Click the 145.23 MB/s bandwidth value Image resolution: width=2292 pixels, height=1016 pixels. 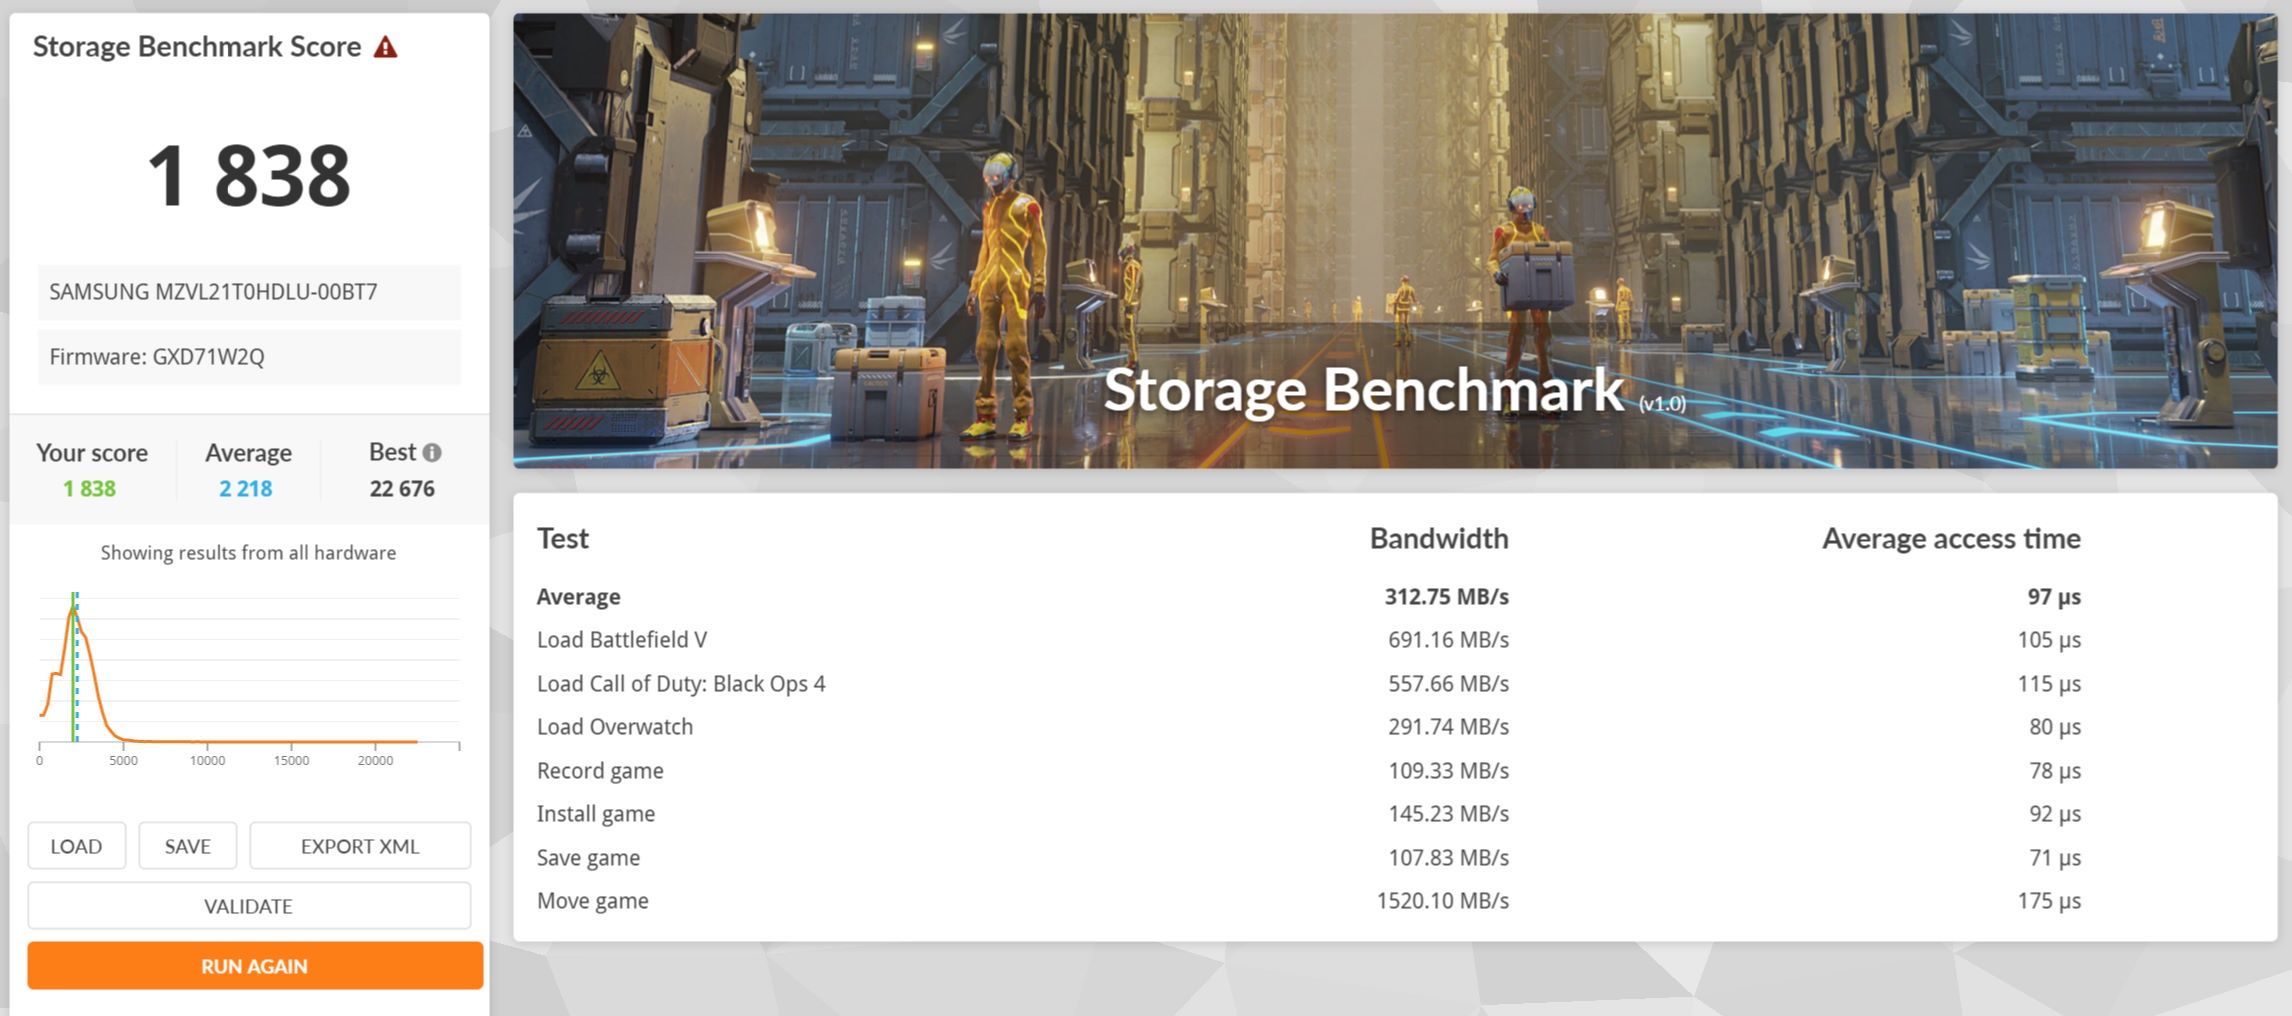pos(1448,814)
